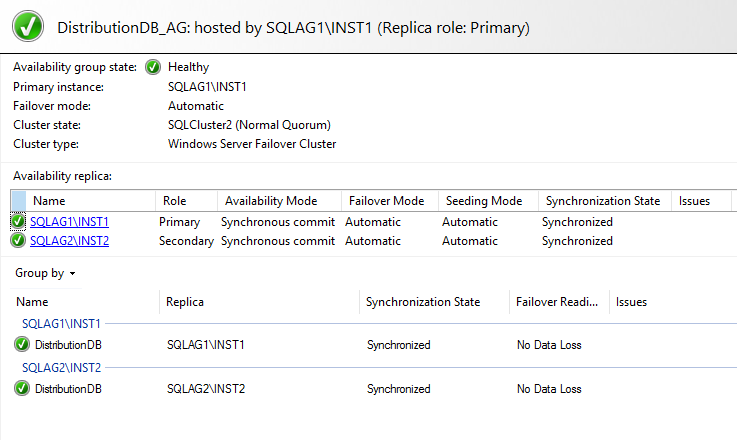Click green status icon beside SQLAG2\INST2 replica link

(x=18, y=240)
